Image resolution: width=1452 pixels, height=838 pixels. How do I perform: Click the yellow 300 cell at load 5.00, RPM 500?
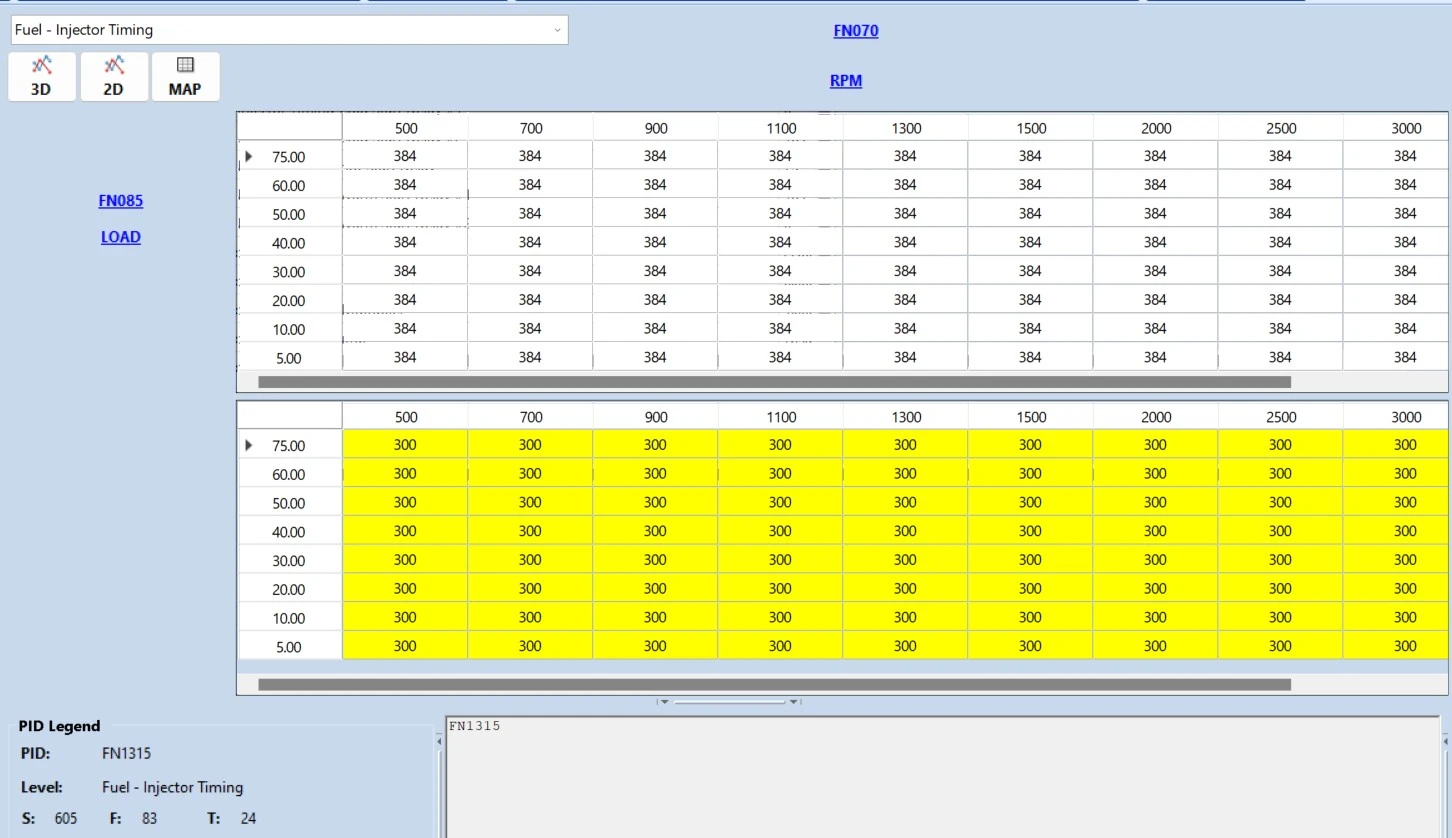point(405,647)
